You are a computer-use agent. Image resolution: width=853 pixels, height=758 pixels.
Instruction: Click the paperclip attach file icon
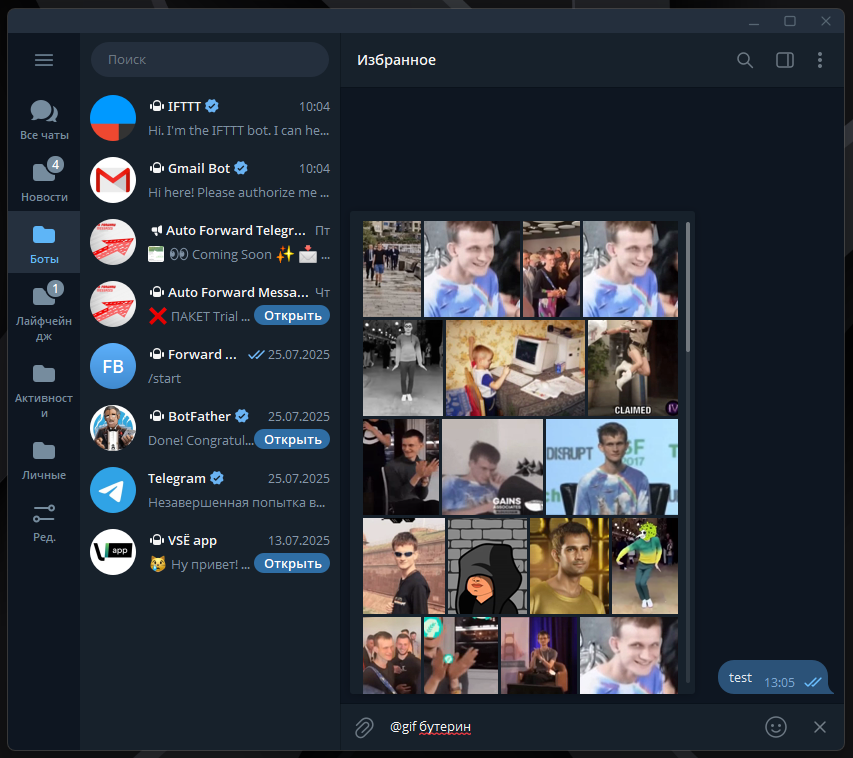(x=365, y=727)
